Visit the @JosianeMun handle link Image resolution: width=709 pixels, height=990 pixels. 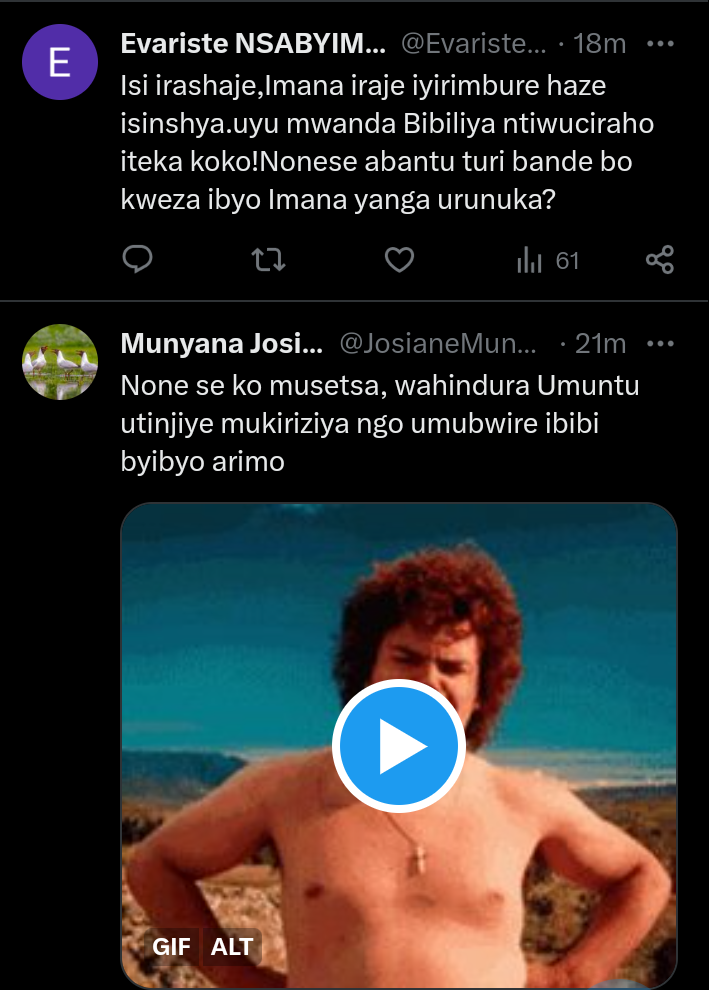point(438,344)
